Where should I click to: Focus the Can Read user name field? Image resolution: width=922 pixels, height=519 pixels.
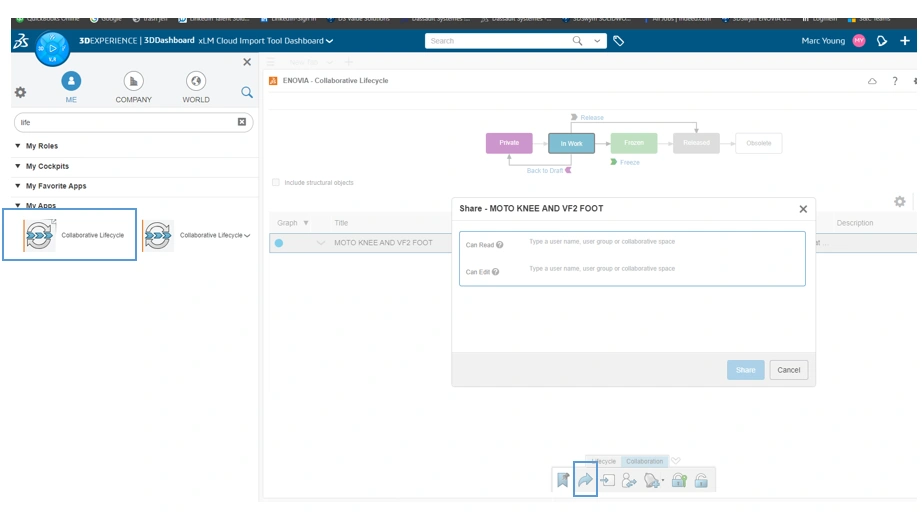pyautogui.click(x=664, y=242)
